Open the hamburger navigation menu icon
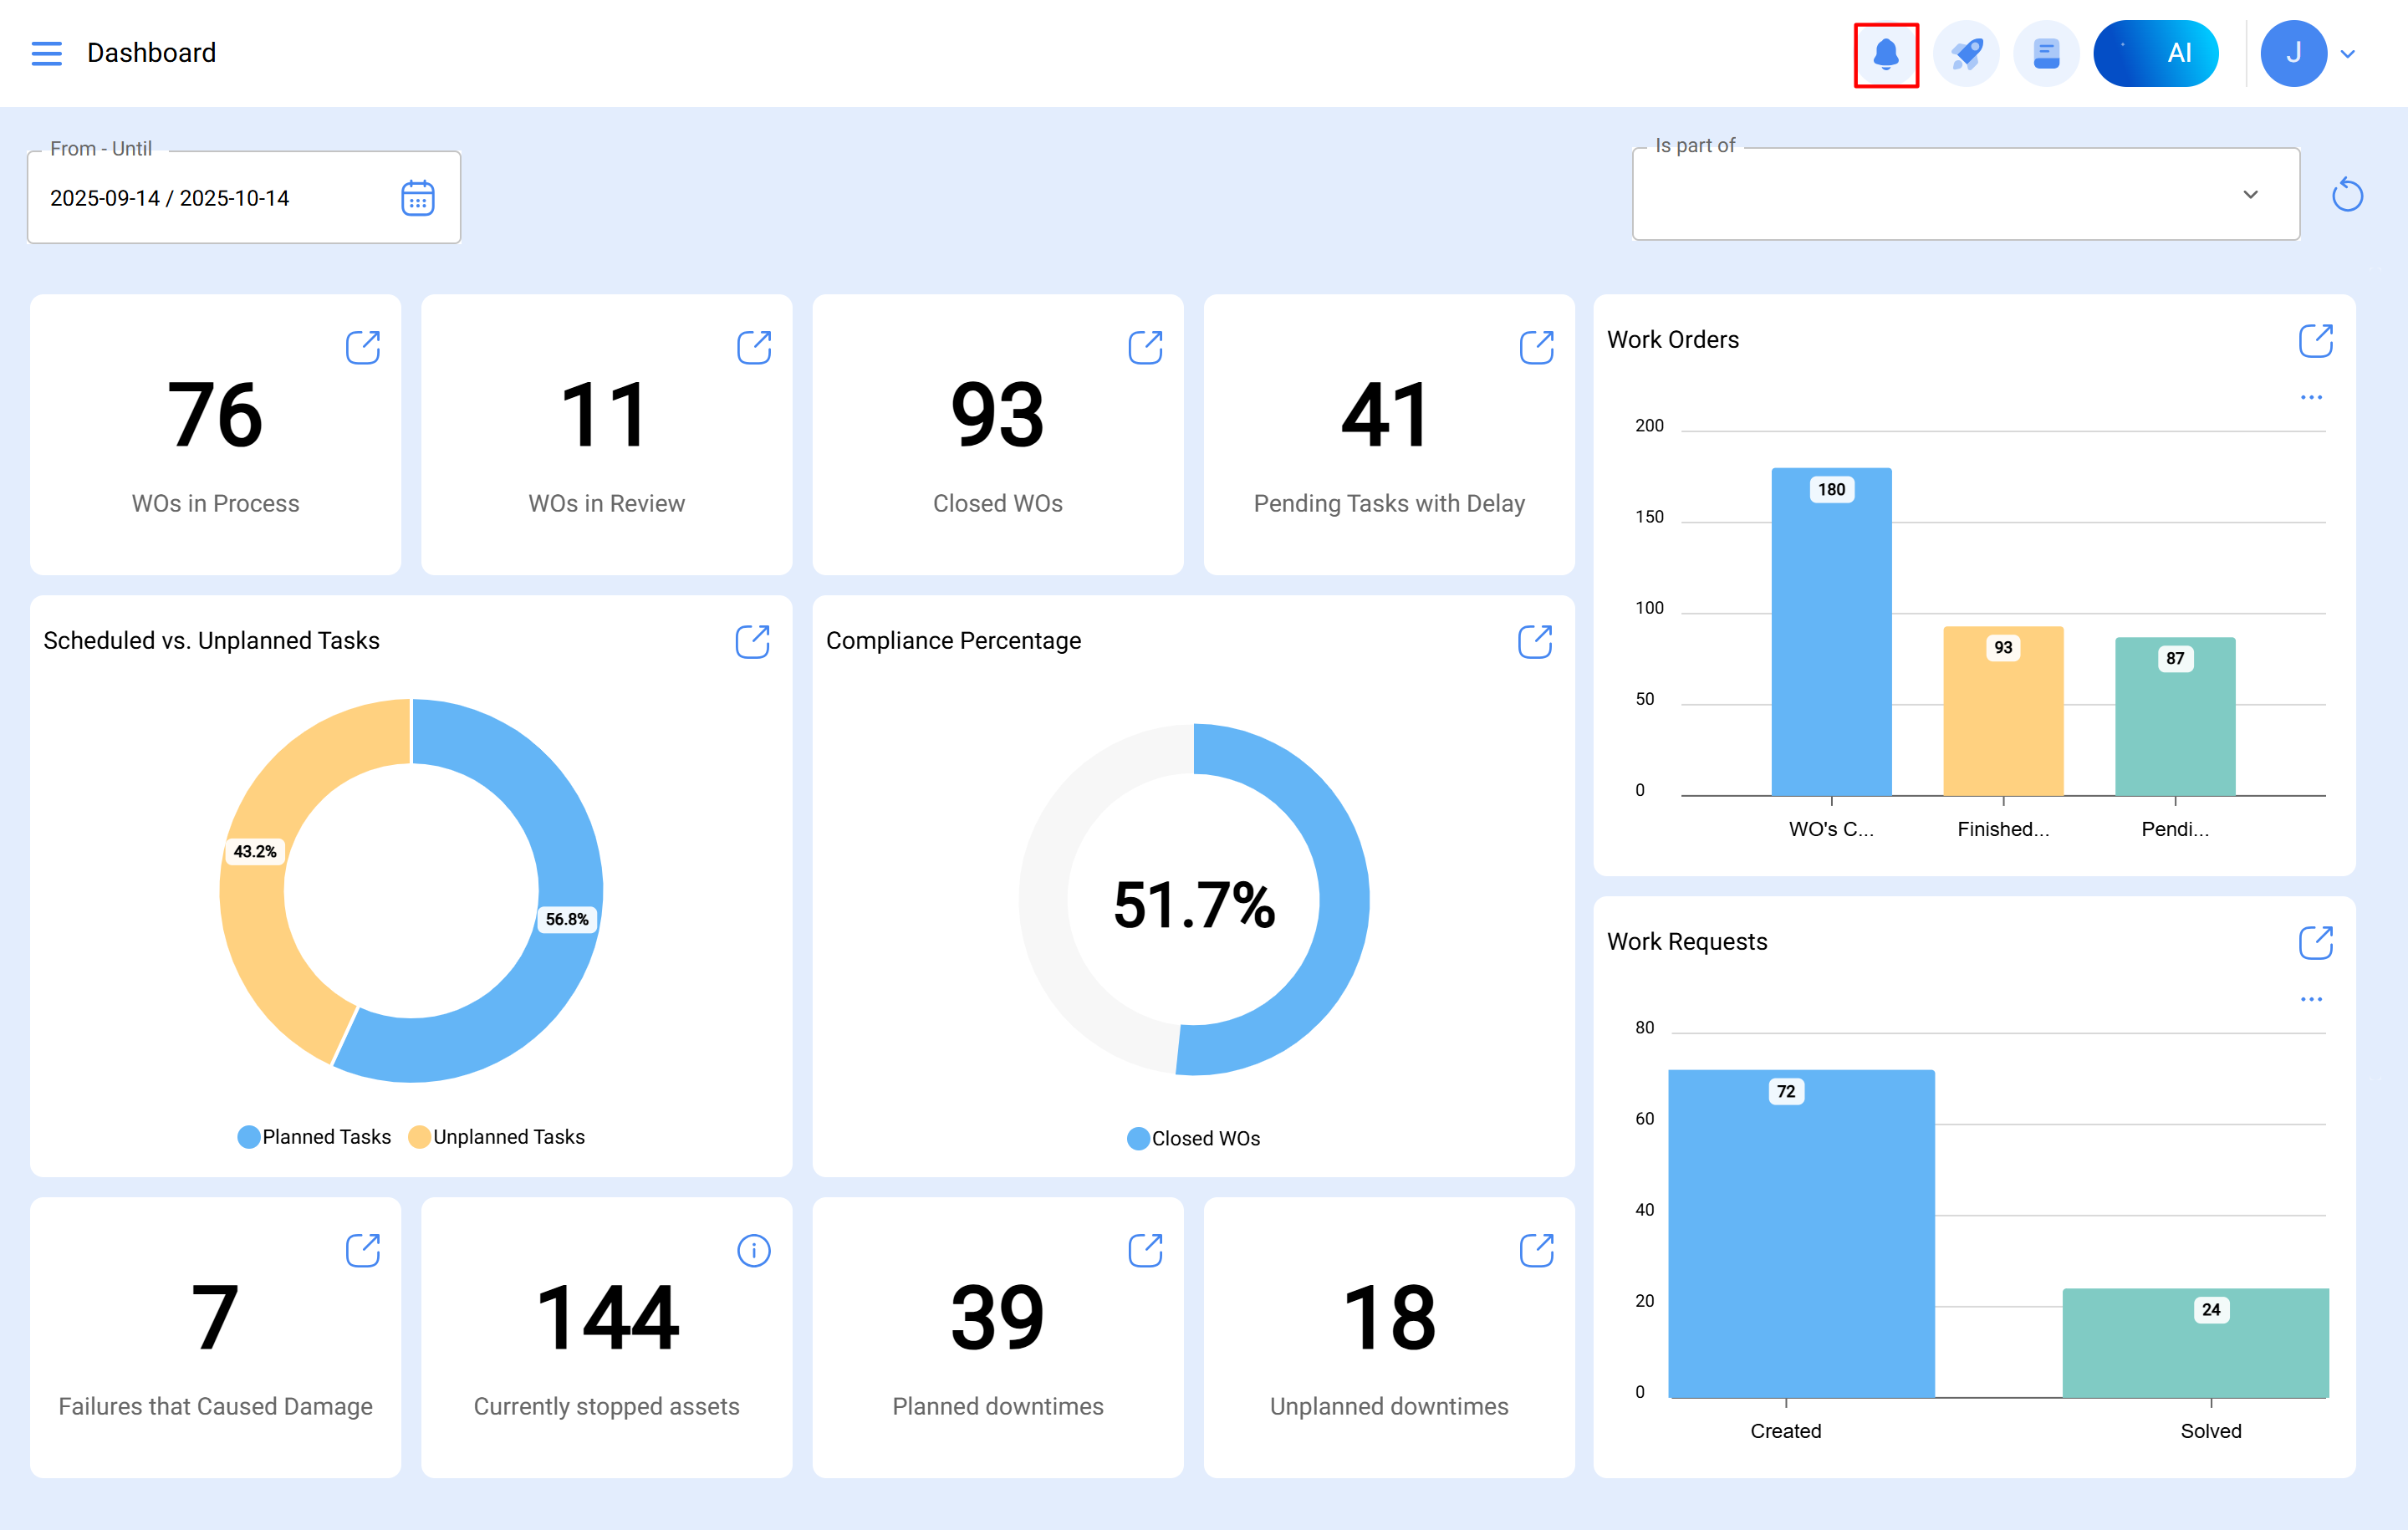The height and width of the screenshot is (1530, 2408). point(46,53)
